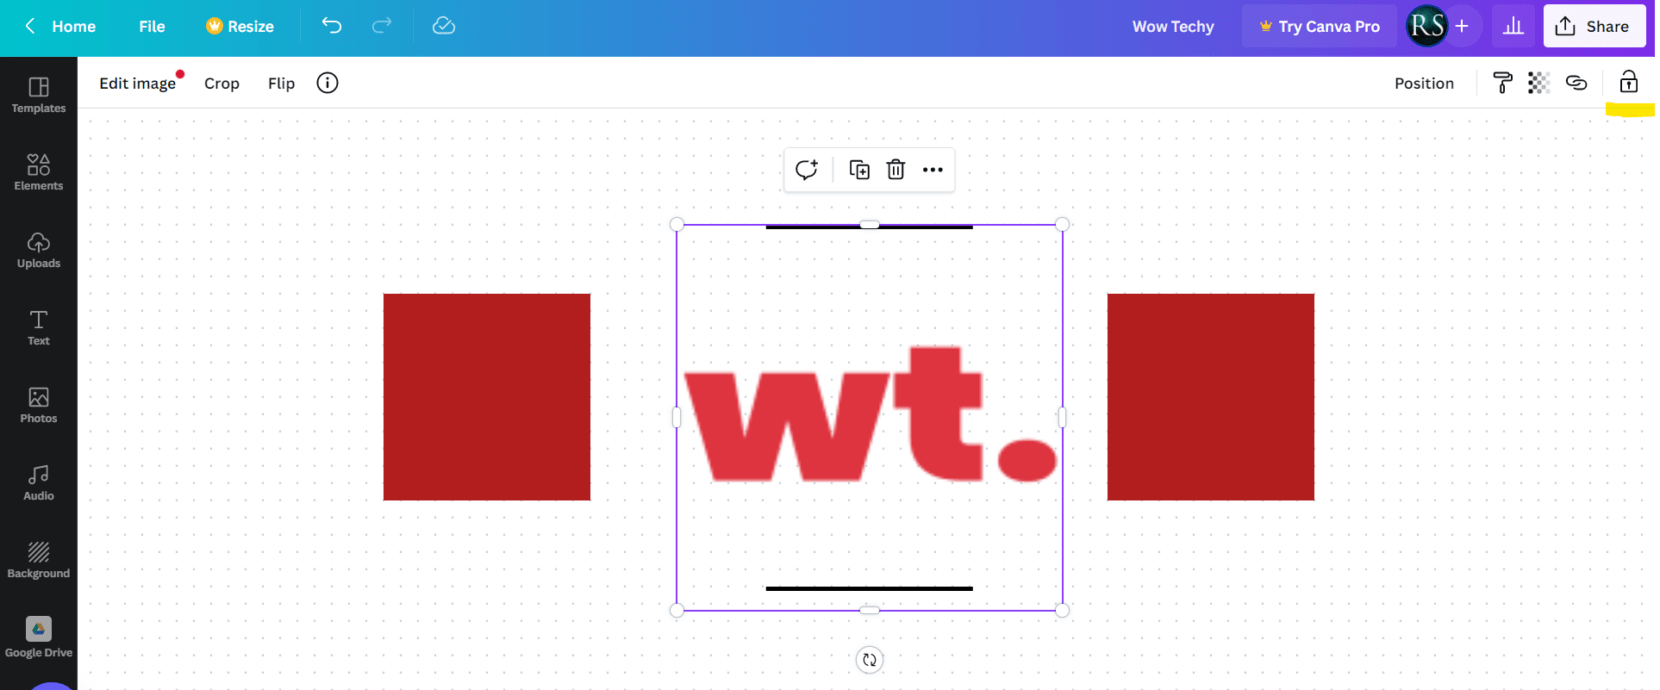Click the cloud save status icon
The width and height of the screenshot is (1660, 690).
tap(444, 26)
